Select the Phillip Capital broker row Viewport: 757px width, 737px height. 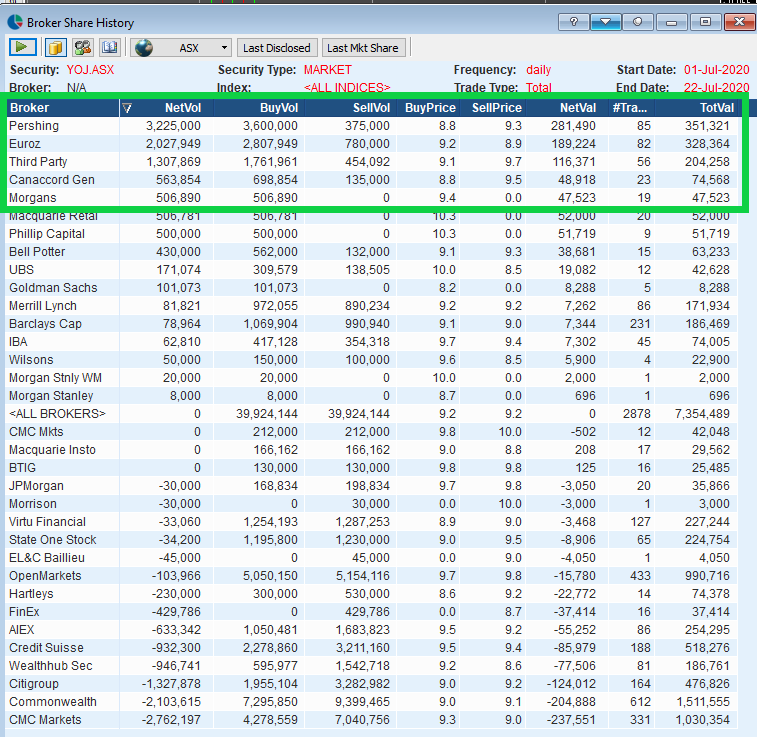(x=372, y=234)
